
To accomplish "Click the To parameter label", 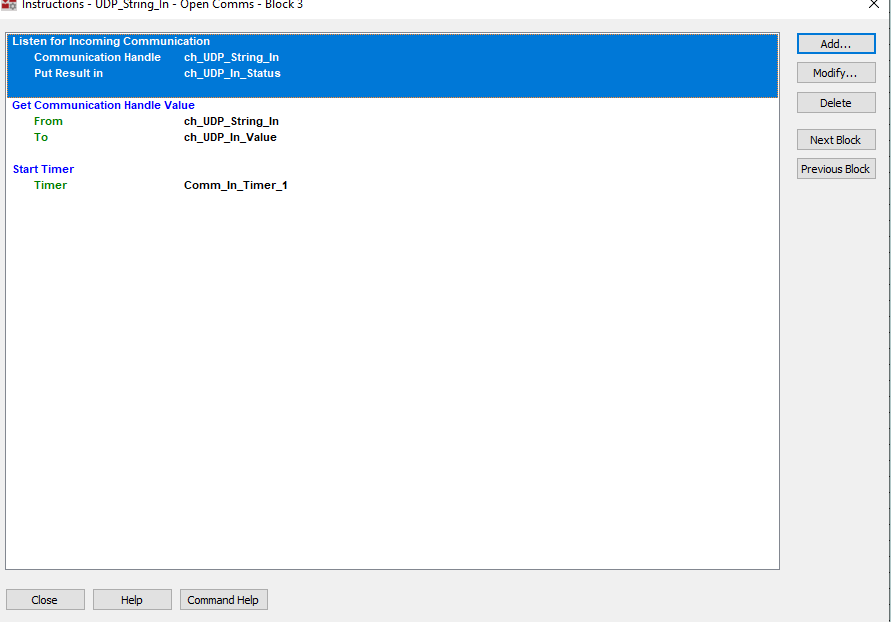I will 40,137.
